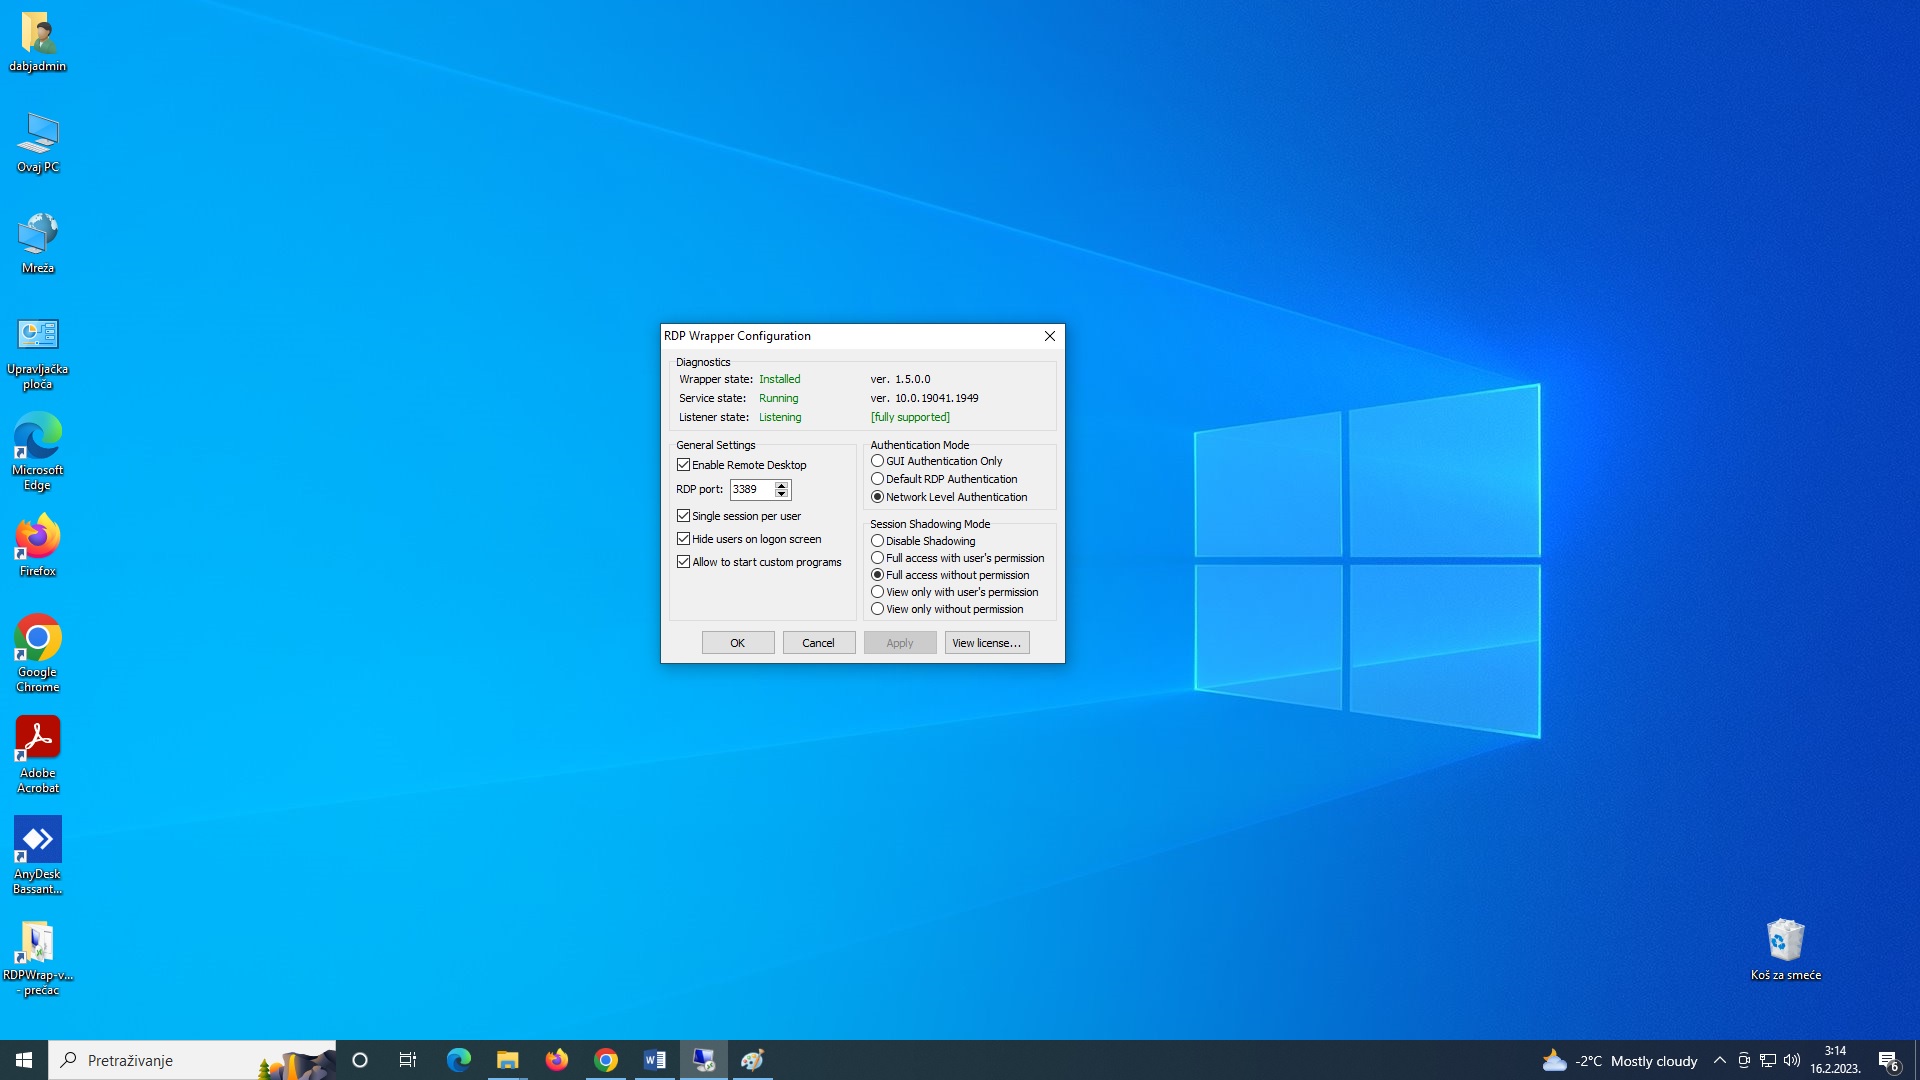
Task: Click inside the RDP port field
Action: pos(752,490)
